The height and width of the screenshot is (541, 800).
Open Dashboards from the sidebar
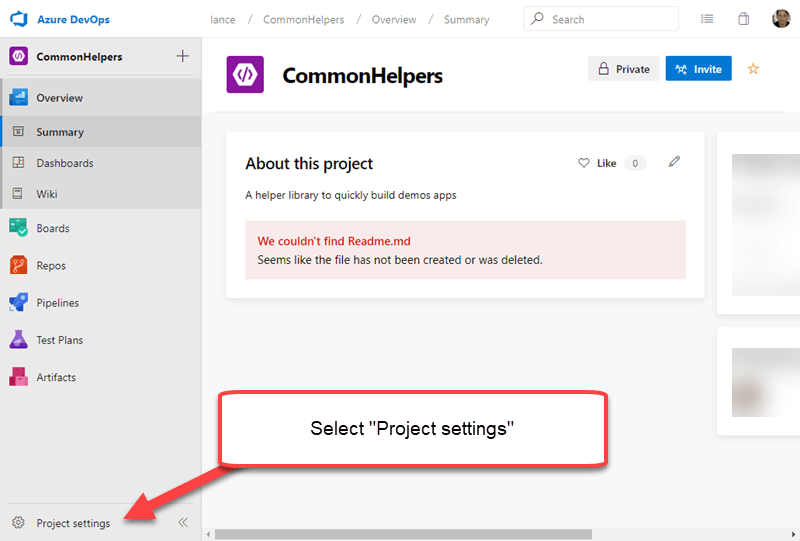101,163
